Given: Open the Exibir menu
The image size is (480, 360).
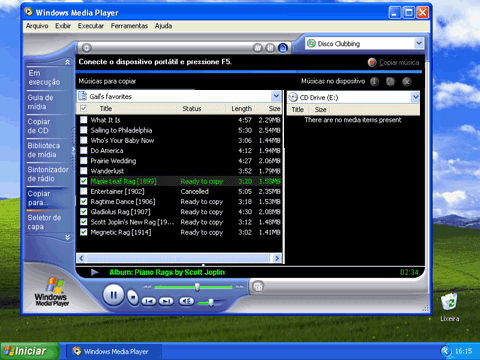Looking at the screenshot, I should [x=63, y=26].
